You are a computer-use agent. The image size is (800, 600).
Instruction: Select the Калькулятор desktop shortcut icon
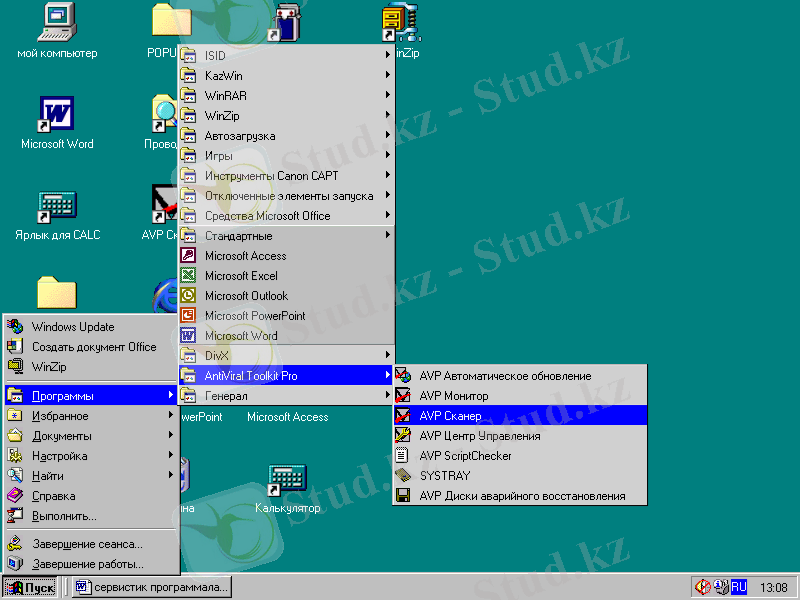pyautogui.click(x=287, y=480)
